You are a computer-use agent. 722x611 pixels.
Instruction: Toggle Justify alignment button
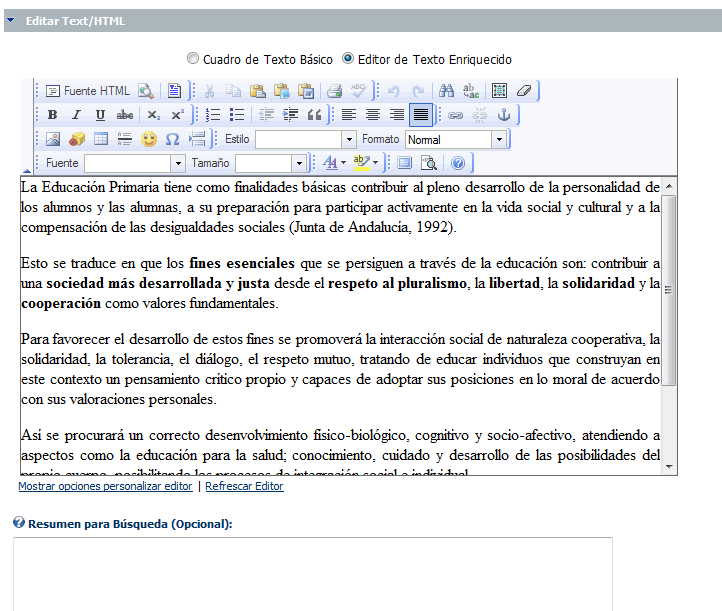[421, 115]
